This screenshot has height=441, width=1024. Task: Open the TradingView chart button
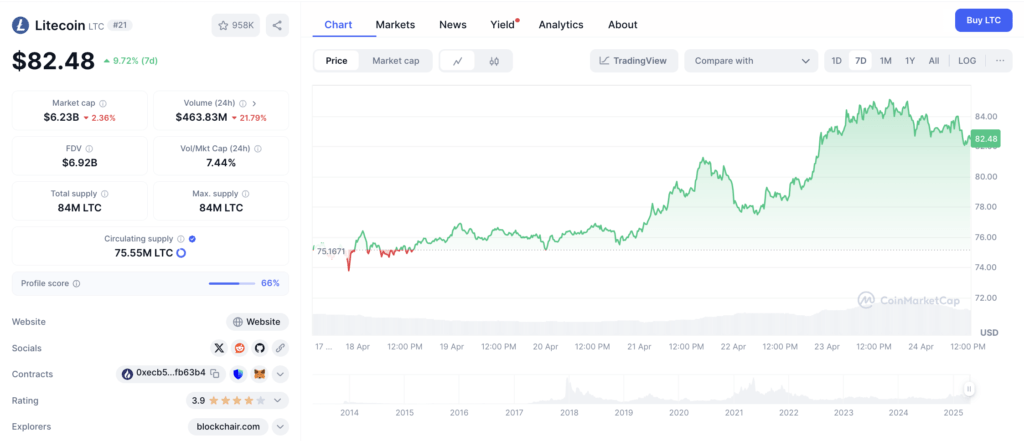[x=633, y=61]
